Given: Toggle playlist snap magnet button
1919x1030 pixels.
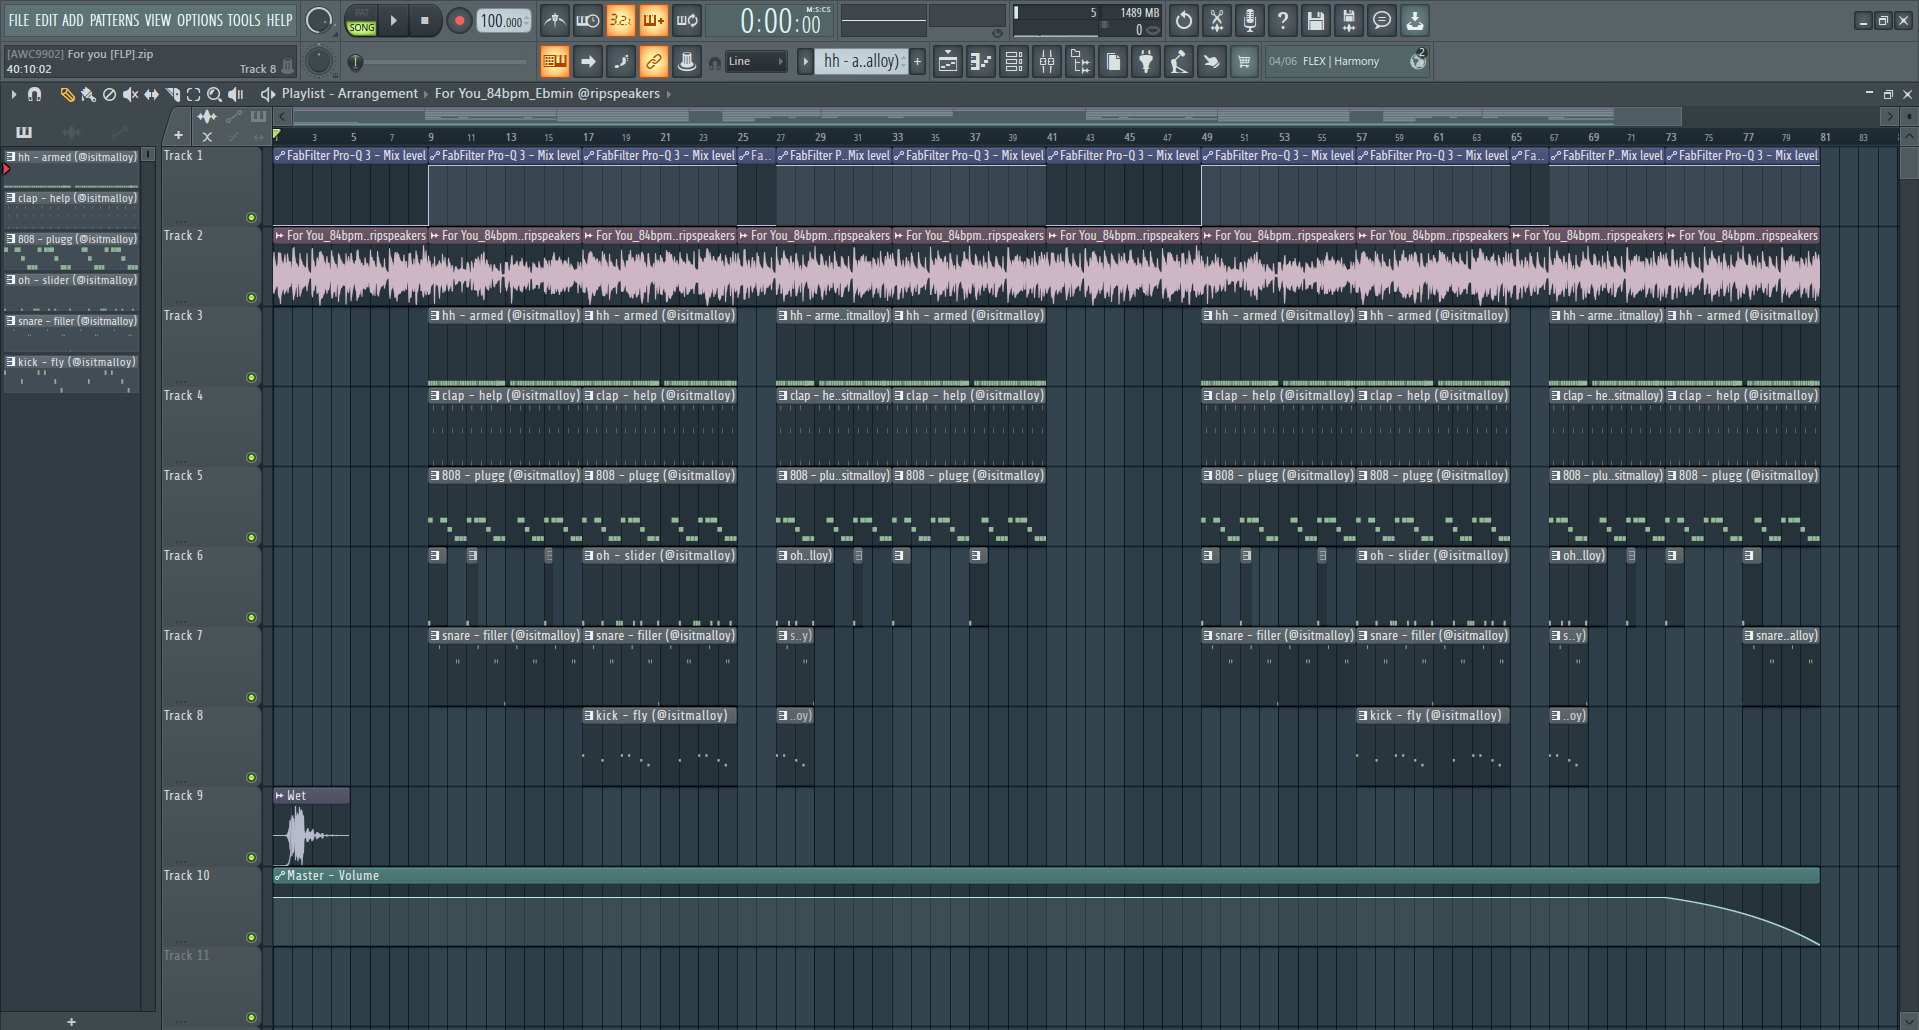Looking at the screenshot, I should (x=34, y=94).
